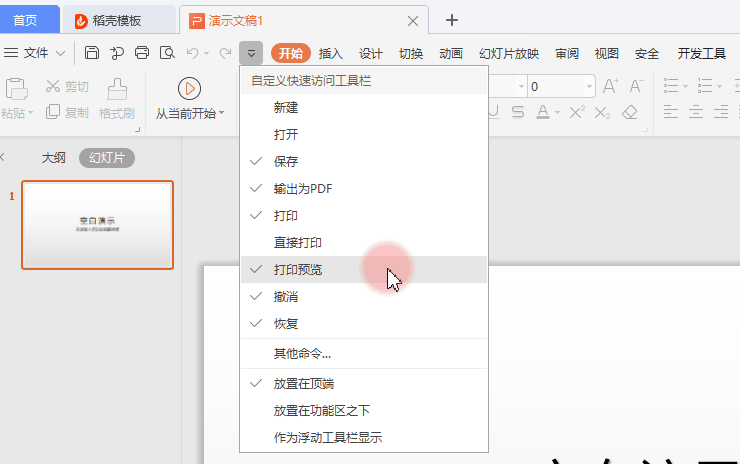Click the Export to PDF icon
The image size is (740, 464).
coord(117,53)
